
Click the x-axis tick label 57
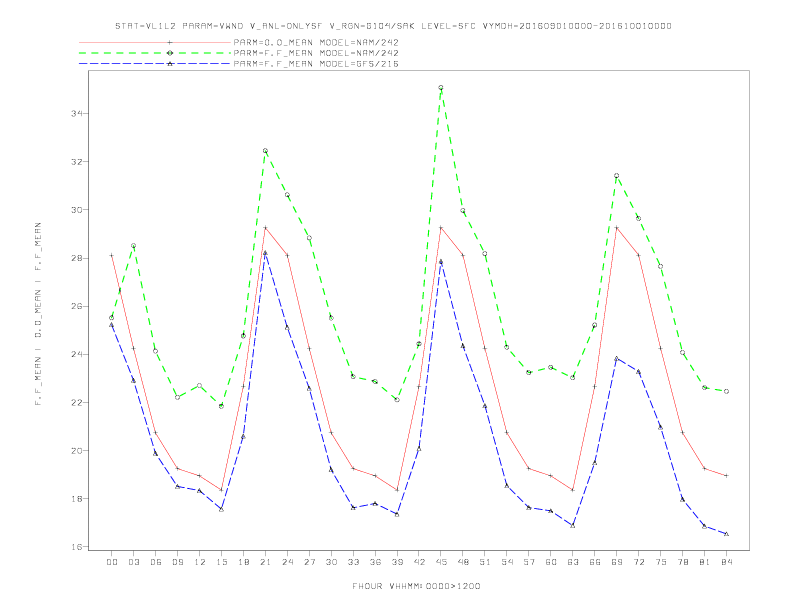coord(529,562)
